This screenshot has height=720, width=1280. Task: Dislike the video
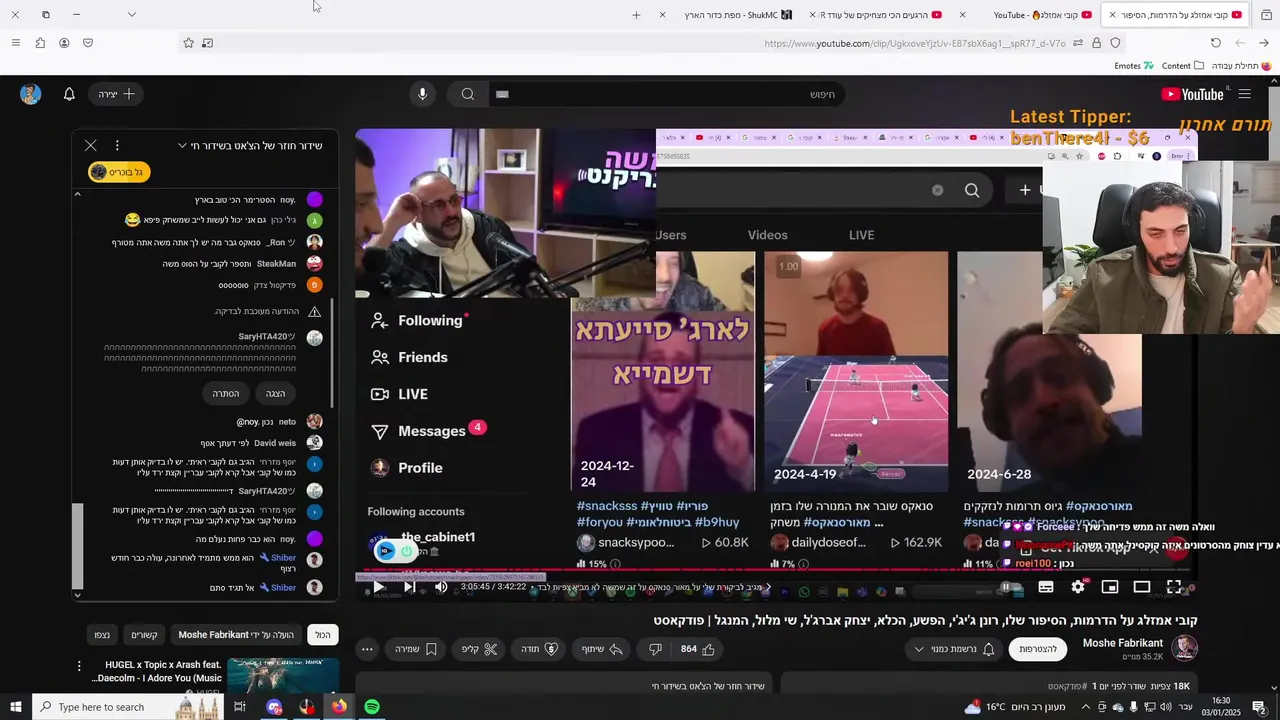click(655, 649)
